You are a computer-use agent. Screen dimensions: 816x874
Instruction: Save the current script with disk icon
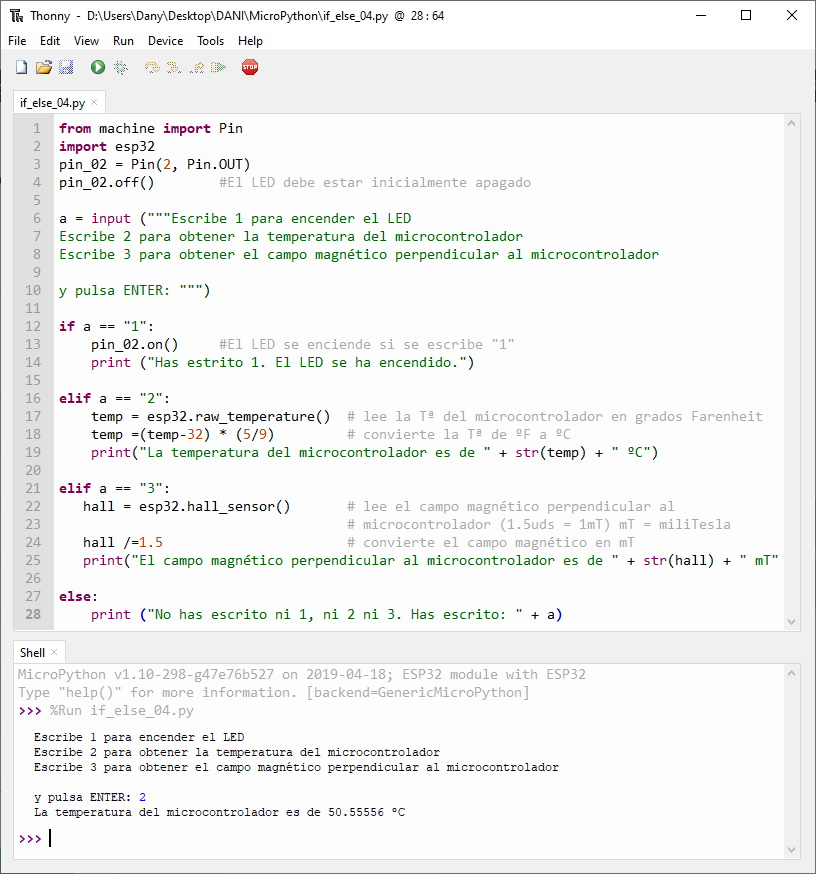[x=66, y=67]
